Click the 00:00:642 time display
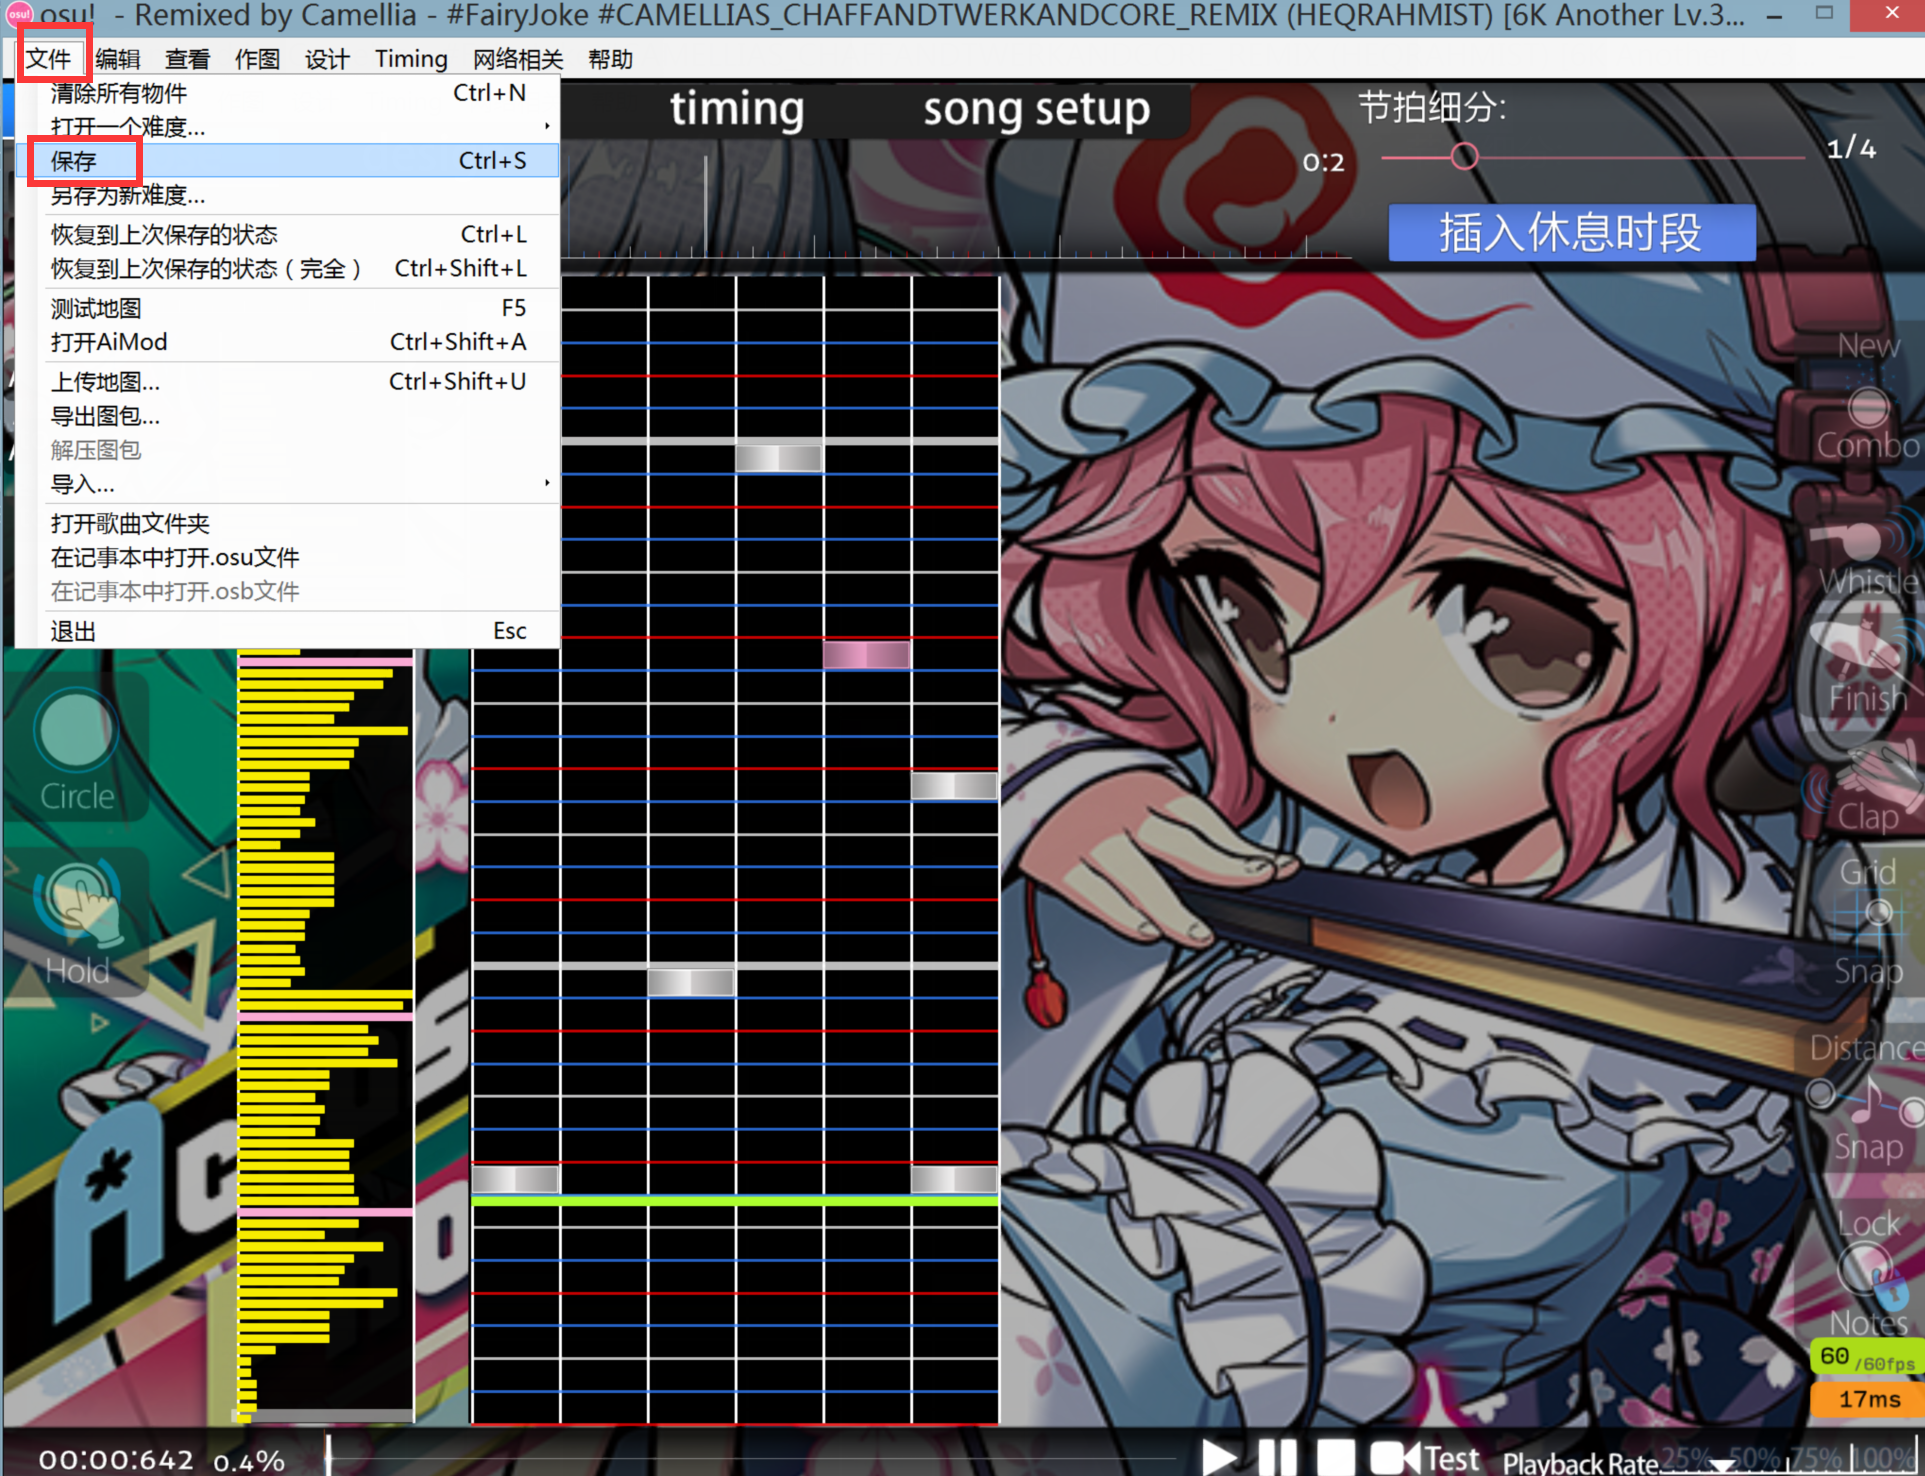This screenshot has height=1476, width=1925. (x=116, y=1460)
